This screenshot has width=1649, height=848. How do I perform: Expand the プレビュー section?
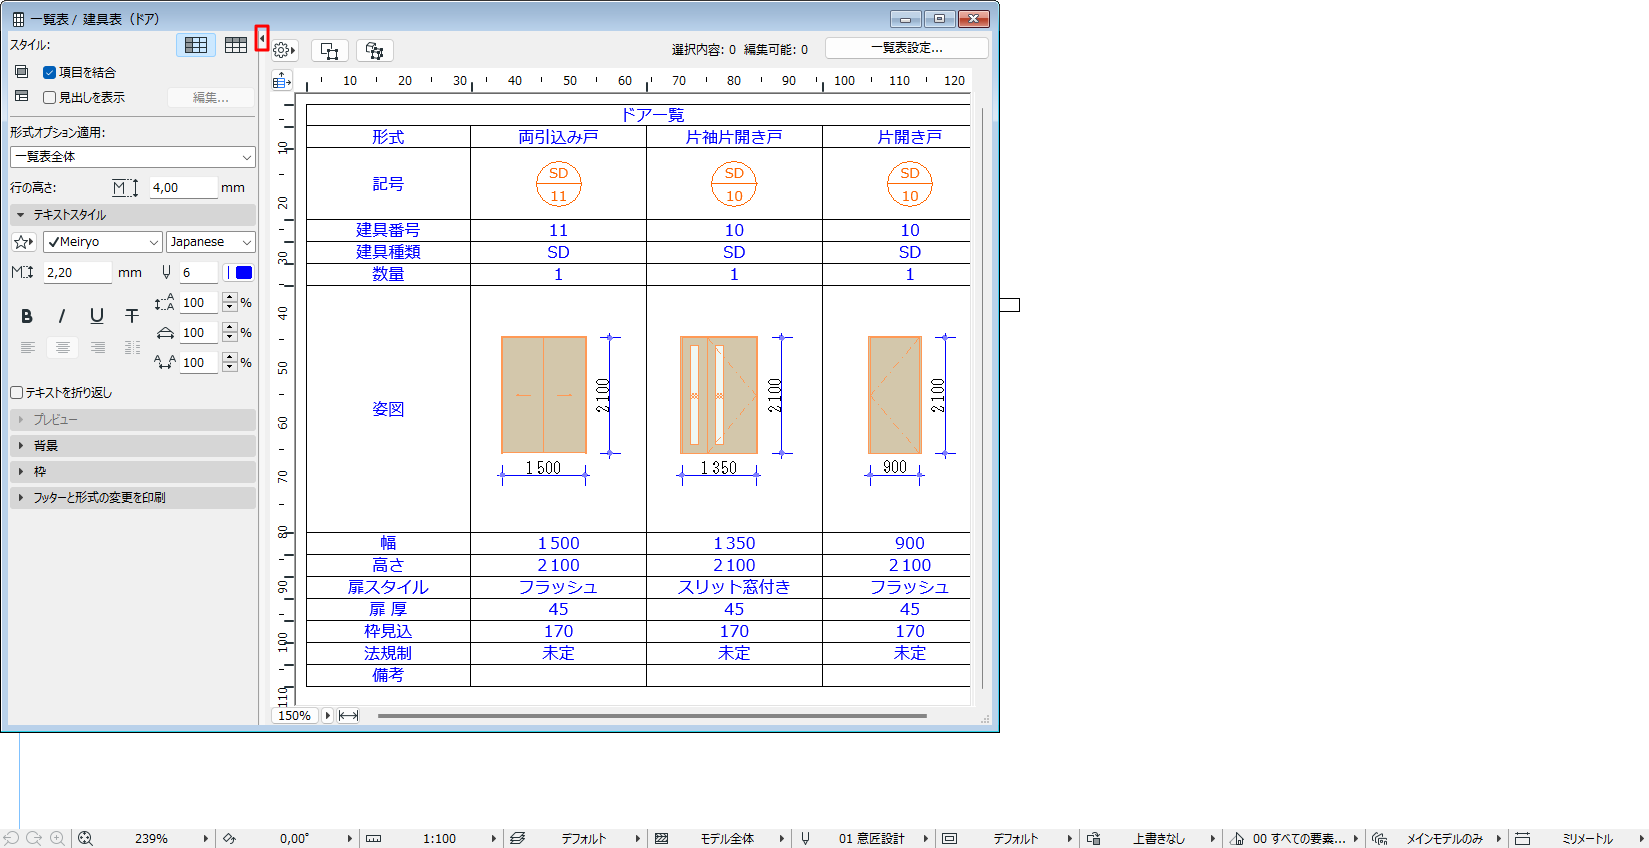(133, 420)
